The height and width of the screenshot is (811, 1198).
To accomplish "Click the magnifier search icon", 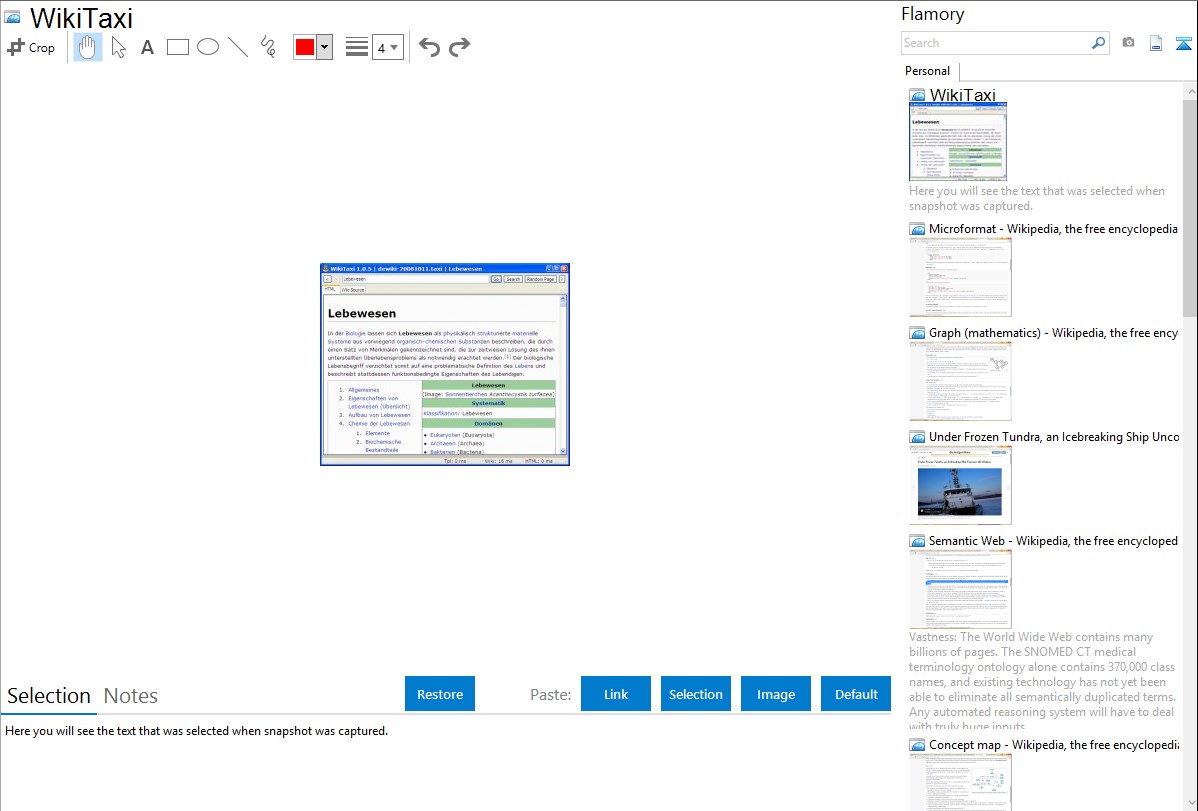I will [1099, 43].
